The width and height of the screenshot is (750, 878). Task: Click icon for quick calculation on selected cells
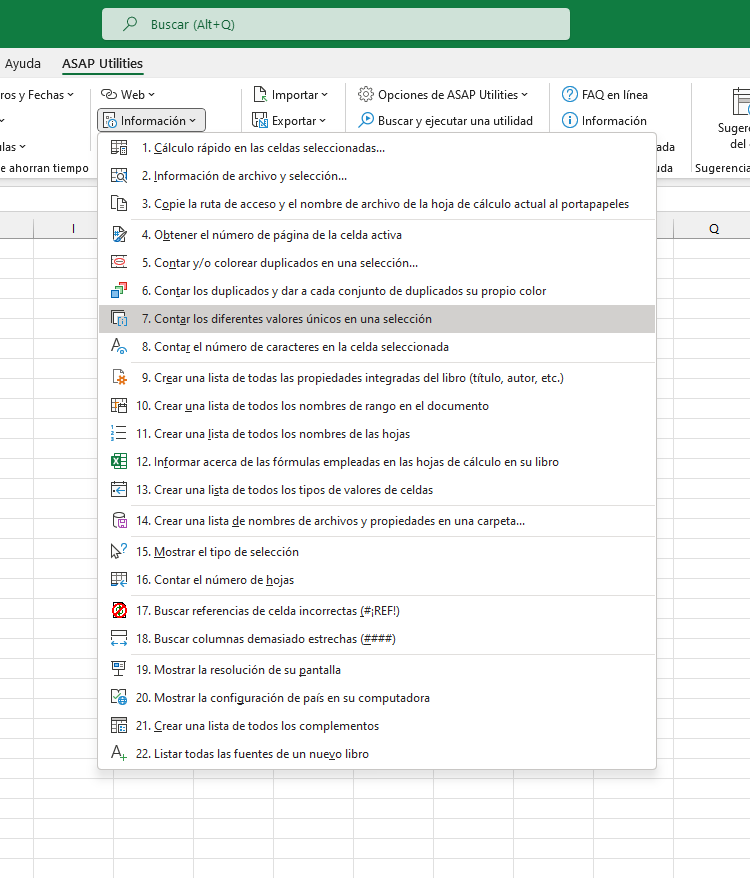119,148
